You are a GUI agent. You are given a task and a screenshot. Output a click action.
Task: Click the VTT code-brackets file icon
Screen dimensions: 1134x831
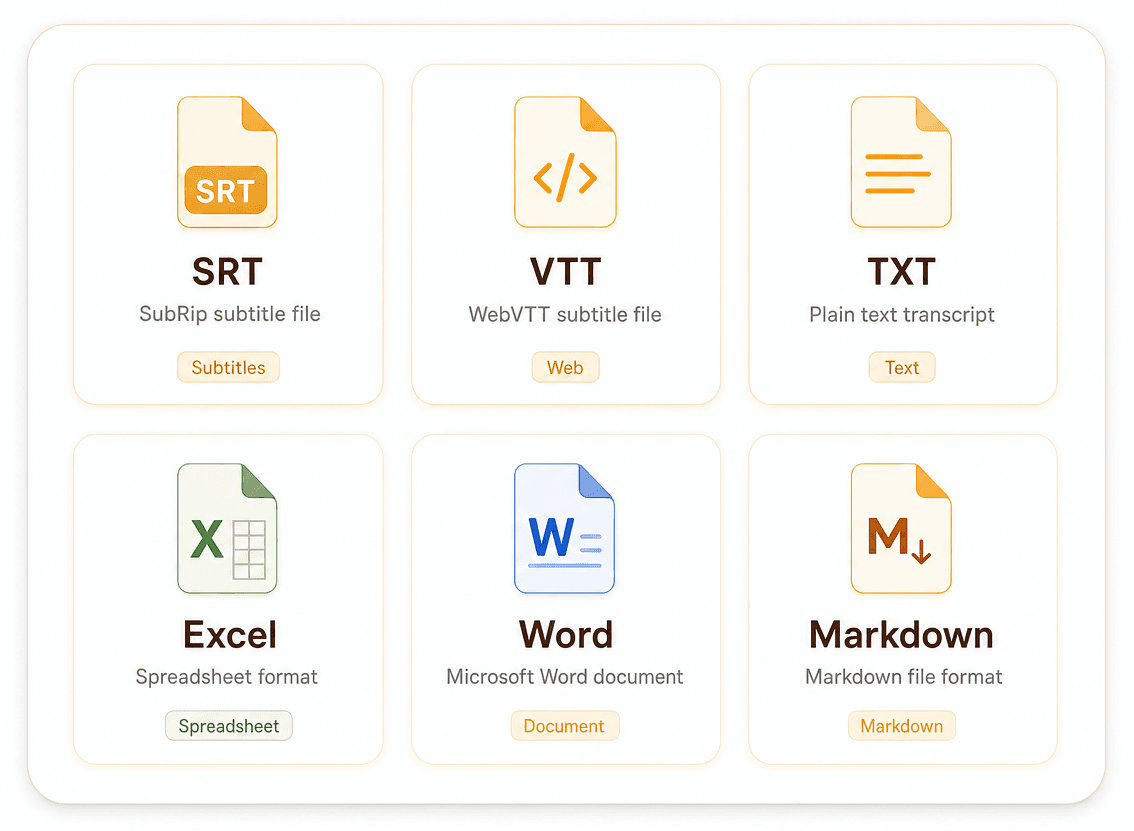coord(565,162)
